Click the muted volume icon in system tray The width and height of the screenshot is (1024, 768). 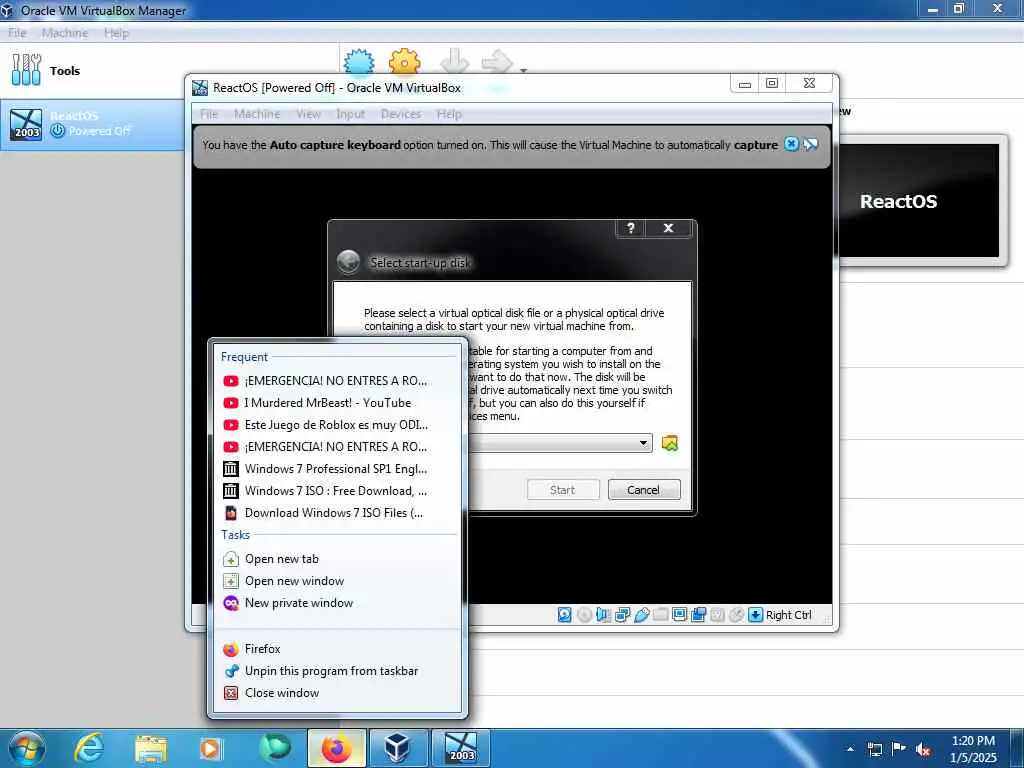point(923,749)
